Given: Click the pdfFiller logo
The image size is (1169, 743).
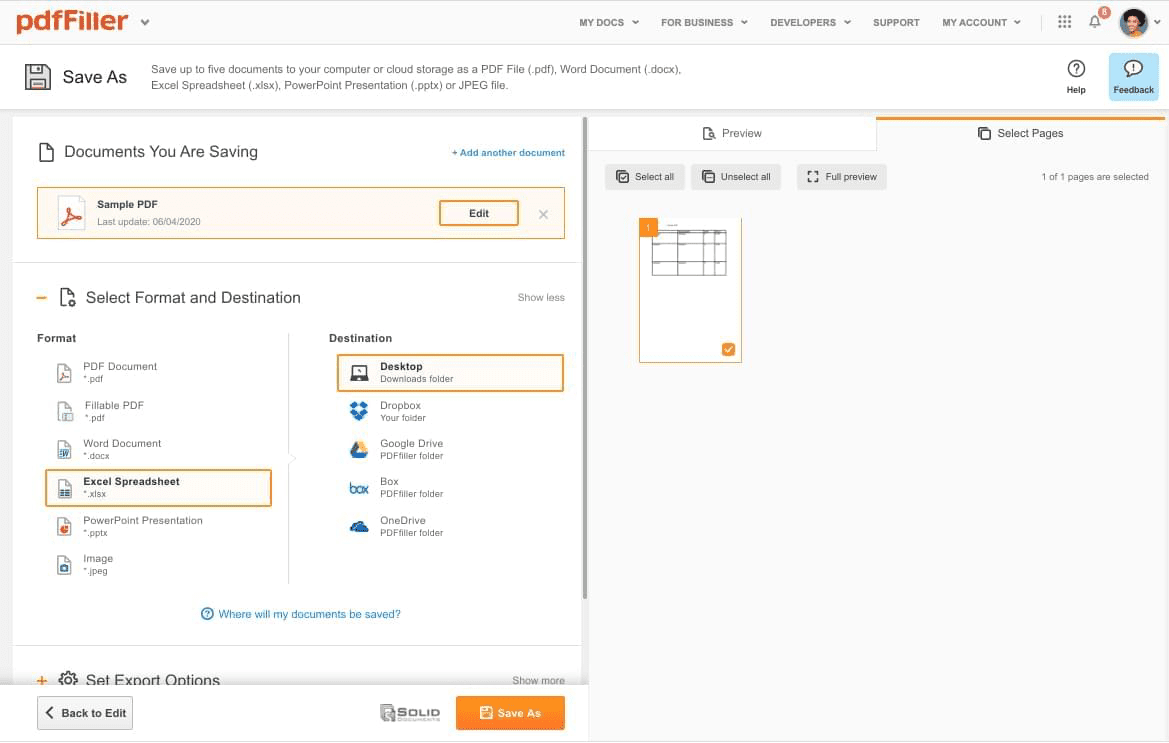Looking at the screenshot, I should [72, 21].
